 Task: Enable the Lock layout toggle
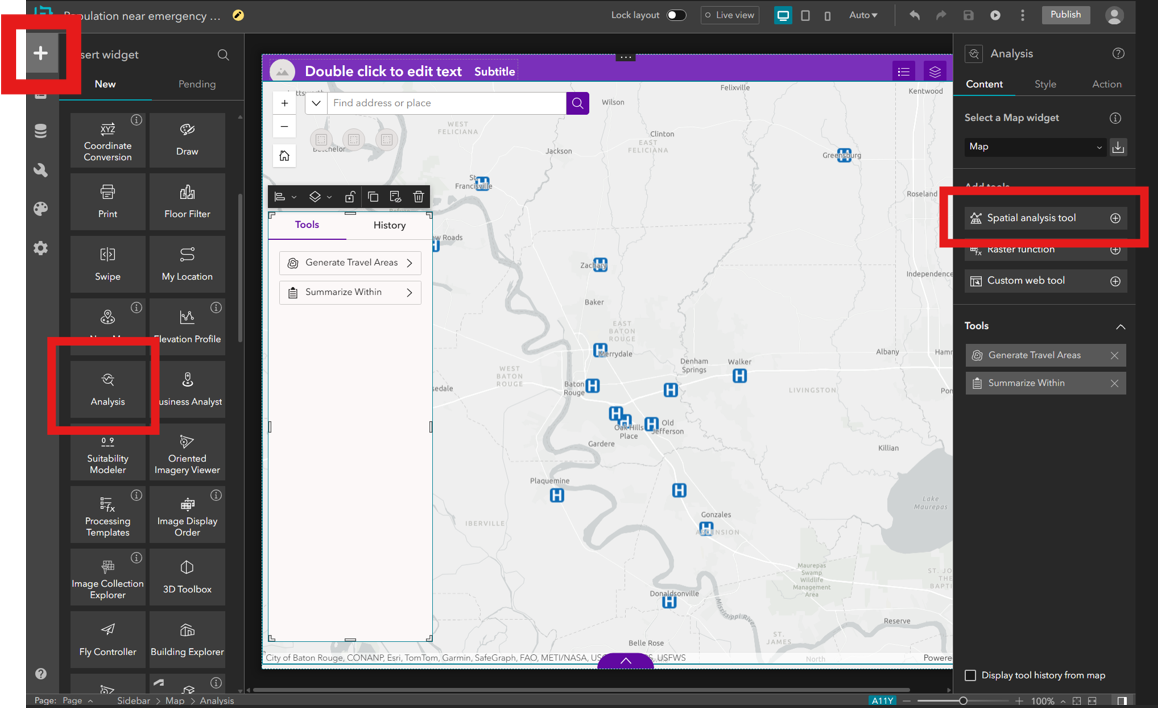[677, 15]
